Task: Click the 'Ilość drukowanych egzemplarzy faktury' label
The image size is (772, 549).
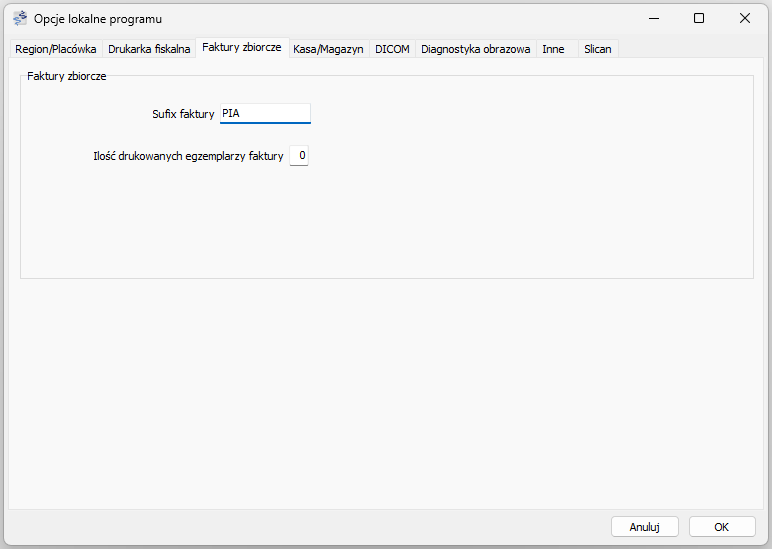Action: click(x=188, y=156)
